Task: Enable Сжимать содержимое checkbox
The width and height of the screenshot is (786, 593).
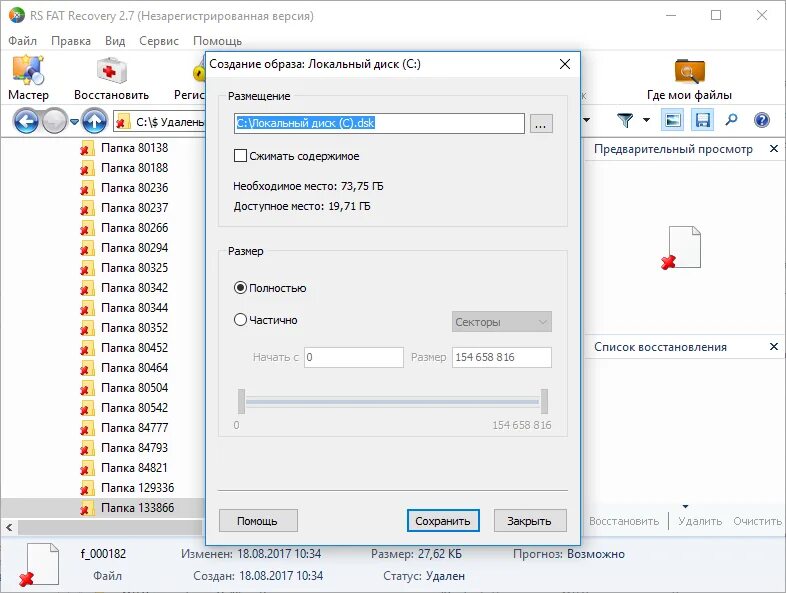Action: [240, 155]
